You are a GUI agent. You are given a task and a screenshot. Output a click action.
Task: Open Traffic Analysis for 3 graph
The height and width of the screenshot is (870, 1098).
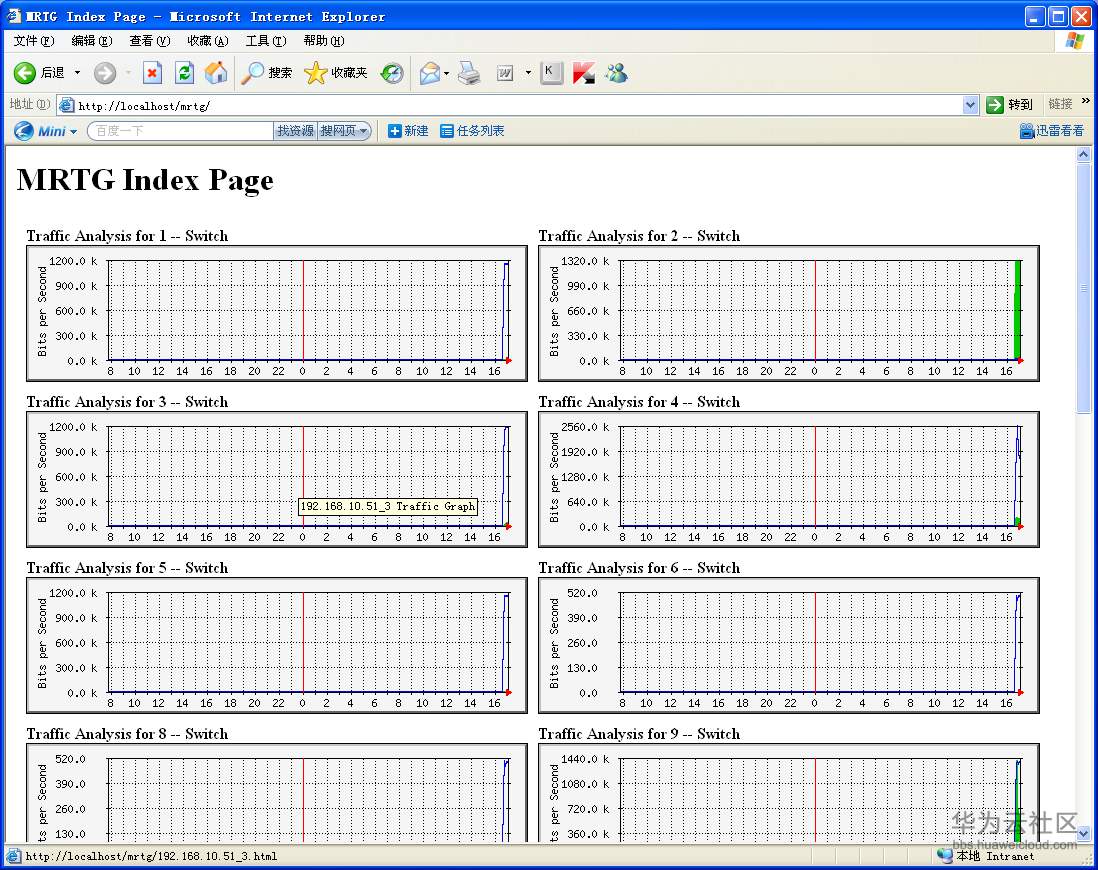pyautogui.click(x=276, y=479)
